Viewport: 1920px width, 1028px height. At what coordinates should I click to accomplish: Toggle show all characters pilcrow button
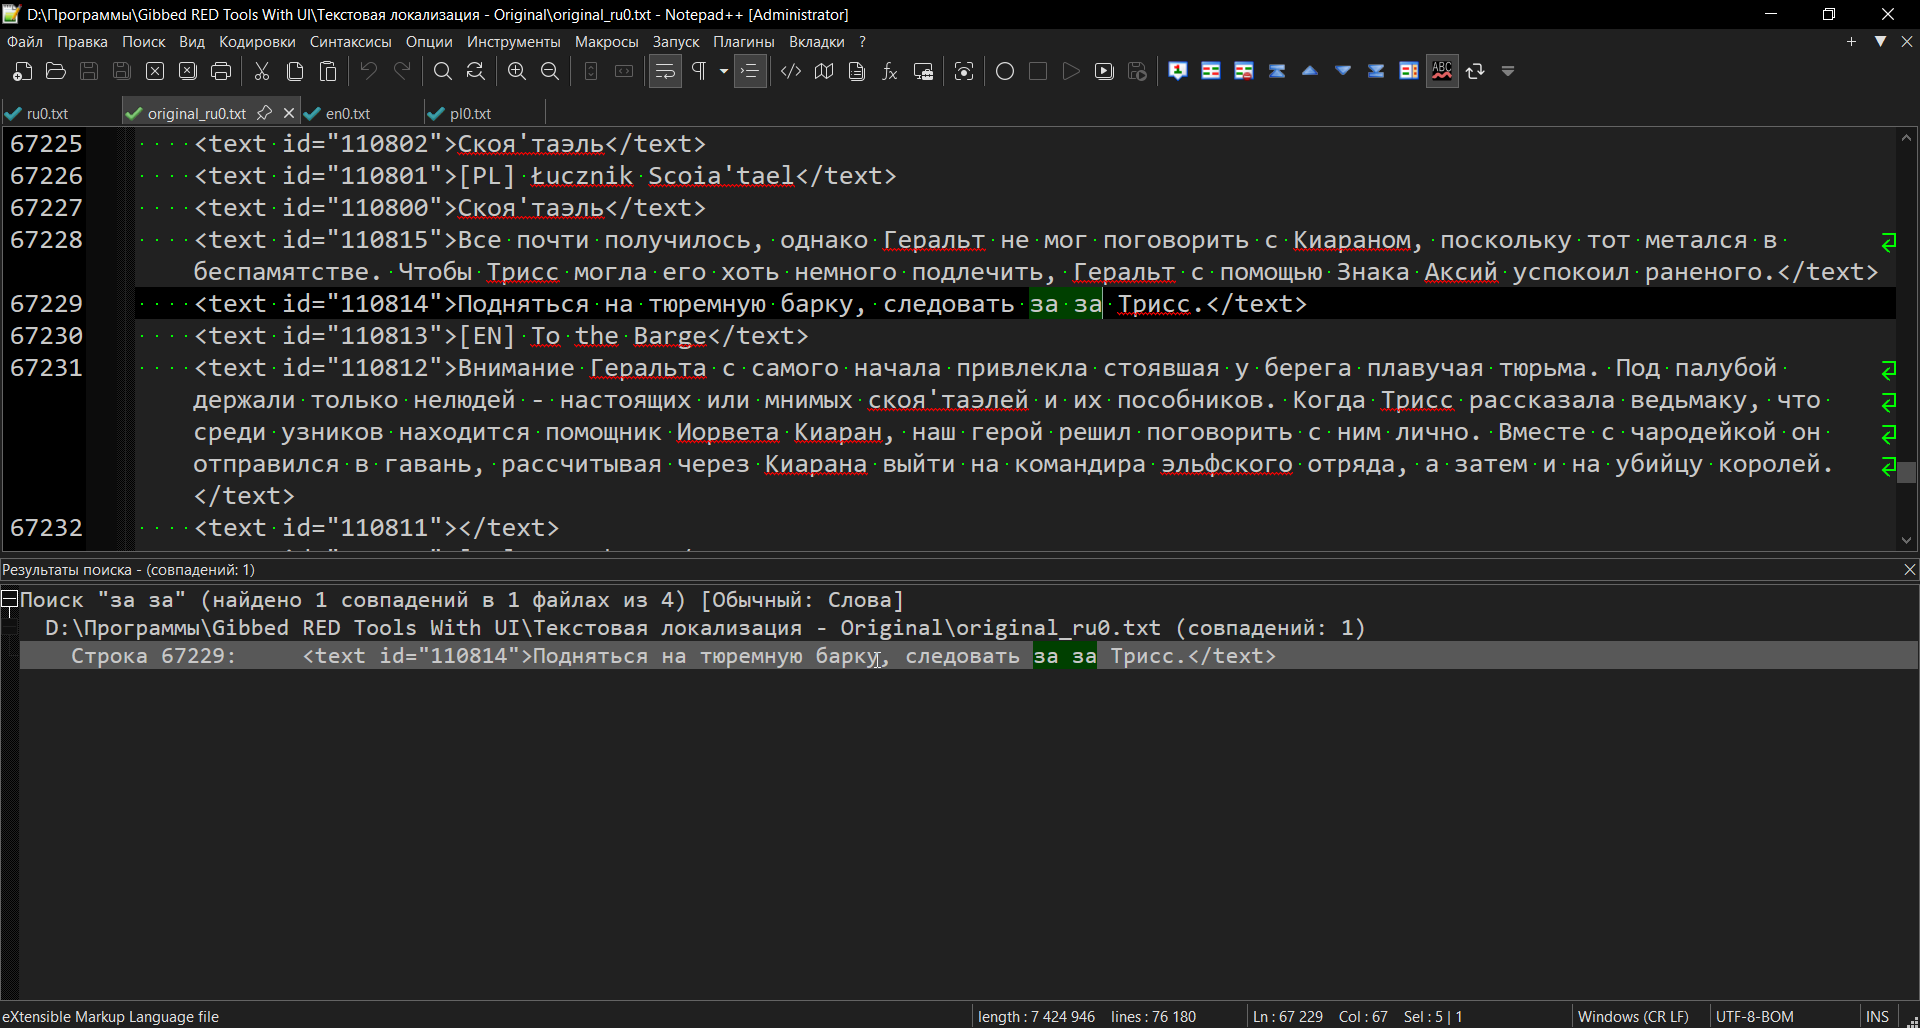pos(699,71)
